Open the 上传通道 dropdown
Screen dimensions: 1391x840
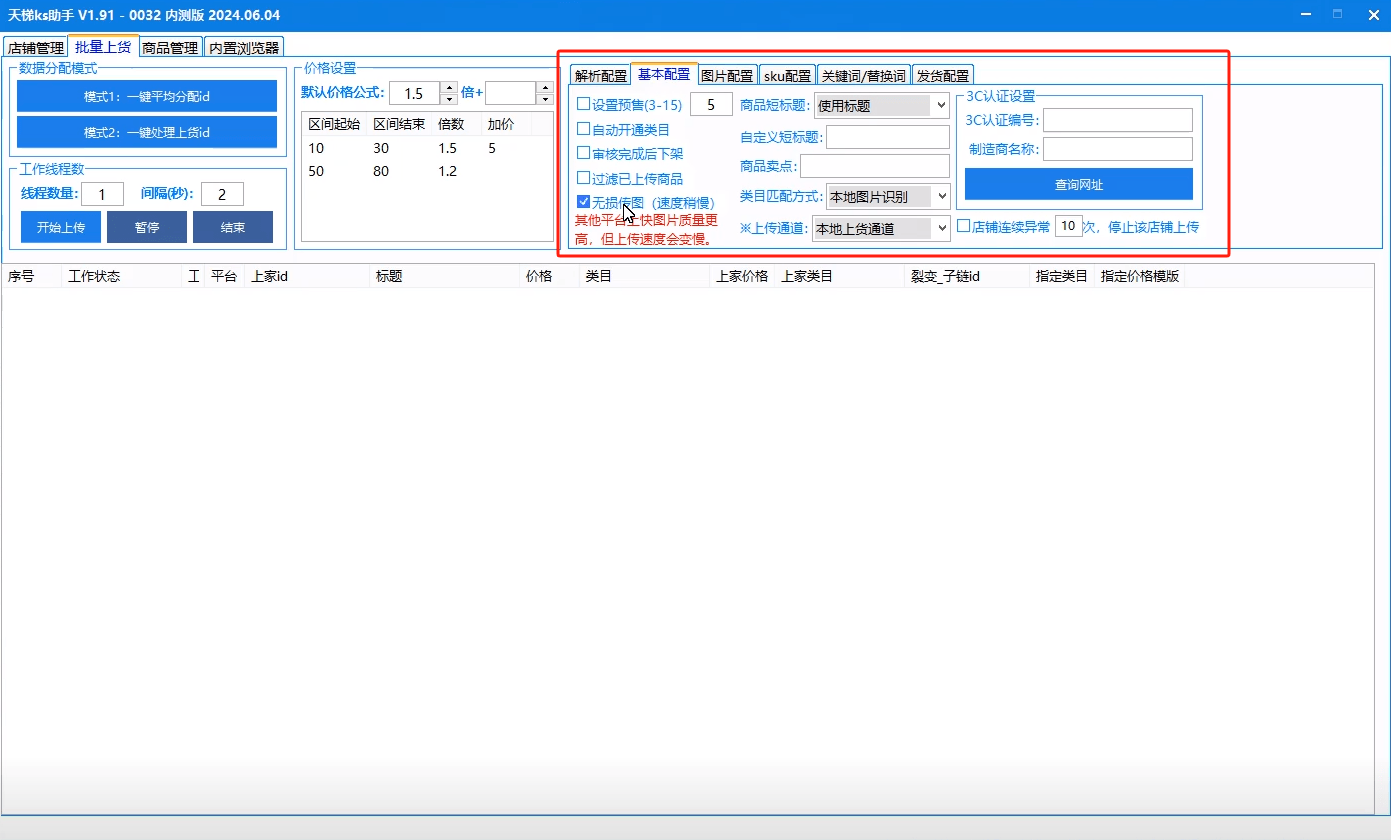[880, 228]
